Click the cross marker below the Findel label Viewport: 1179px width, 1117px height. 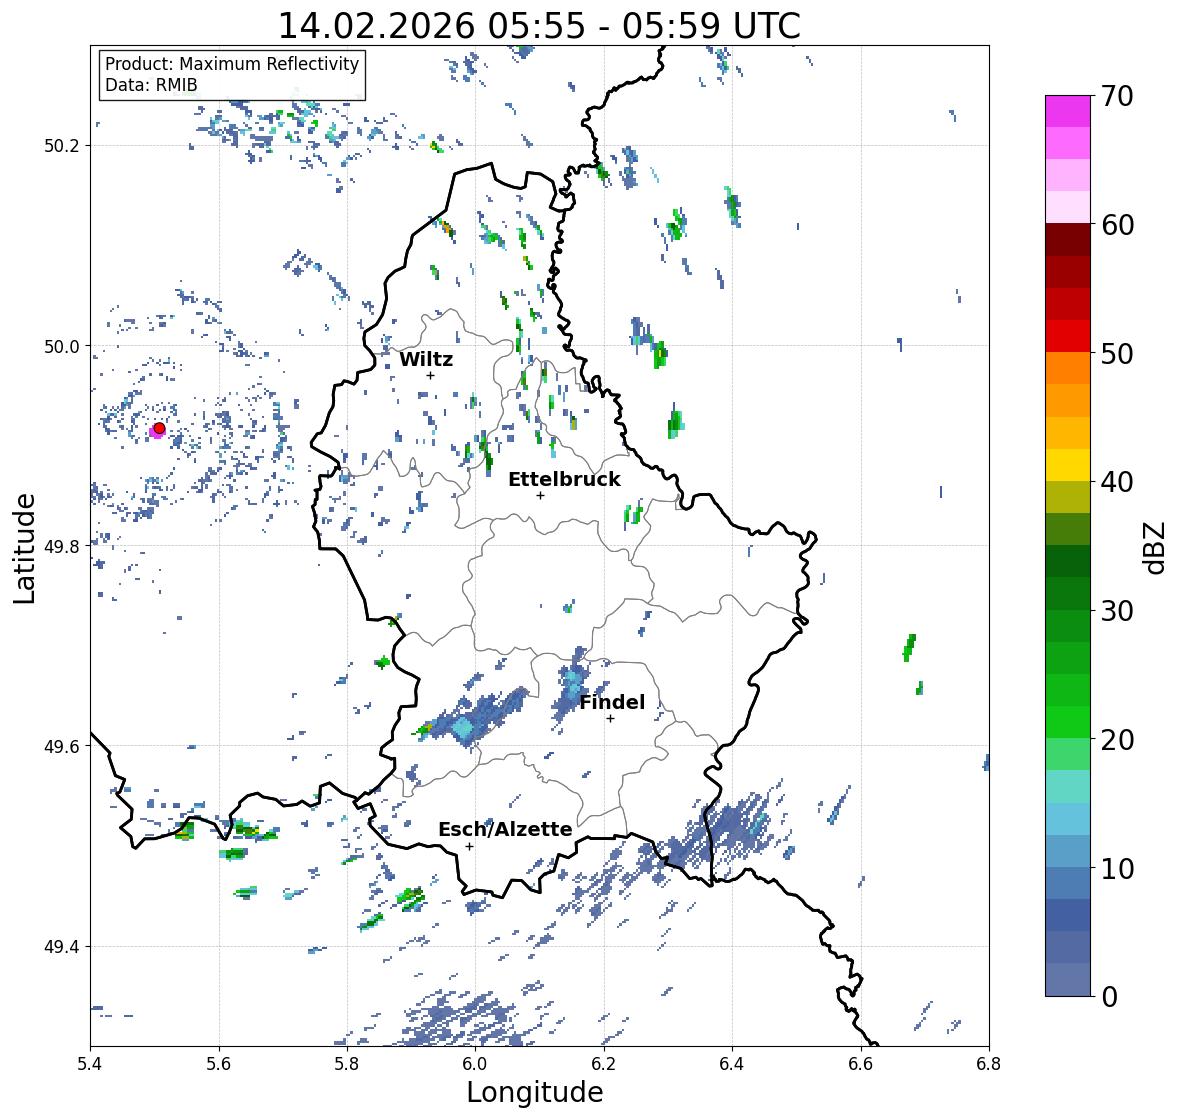point(611,719)
